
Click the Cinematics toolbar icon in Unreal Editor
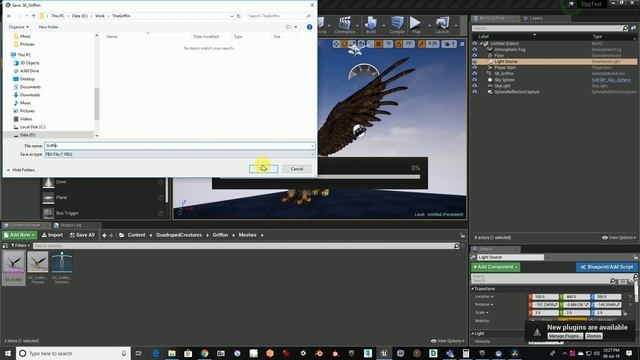click(345, 24)
